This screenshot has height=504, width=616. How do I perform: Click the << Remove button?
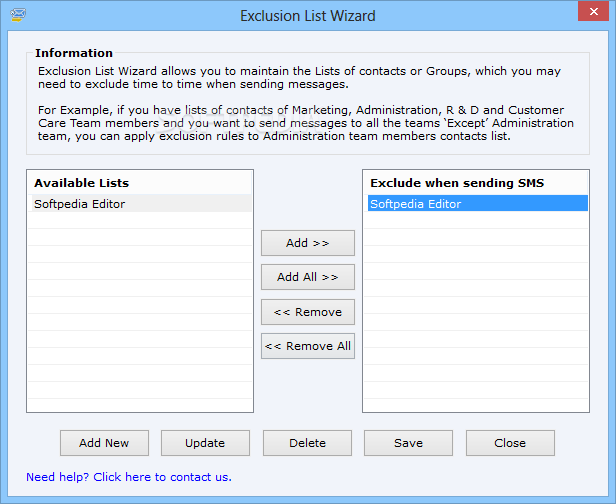point(308,312)
